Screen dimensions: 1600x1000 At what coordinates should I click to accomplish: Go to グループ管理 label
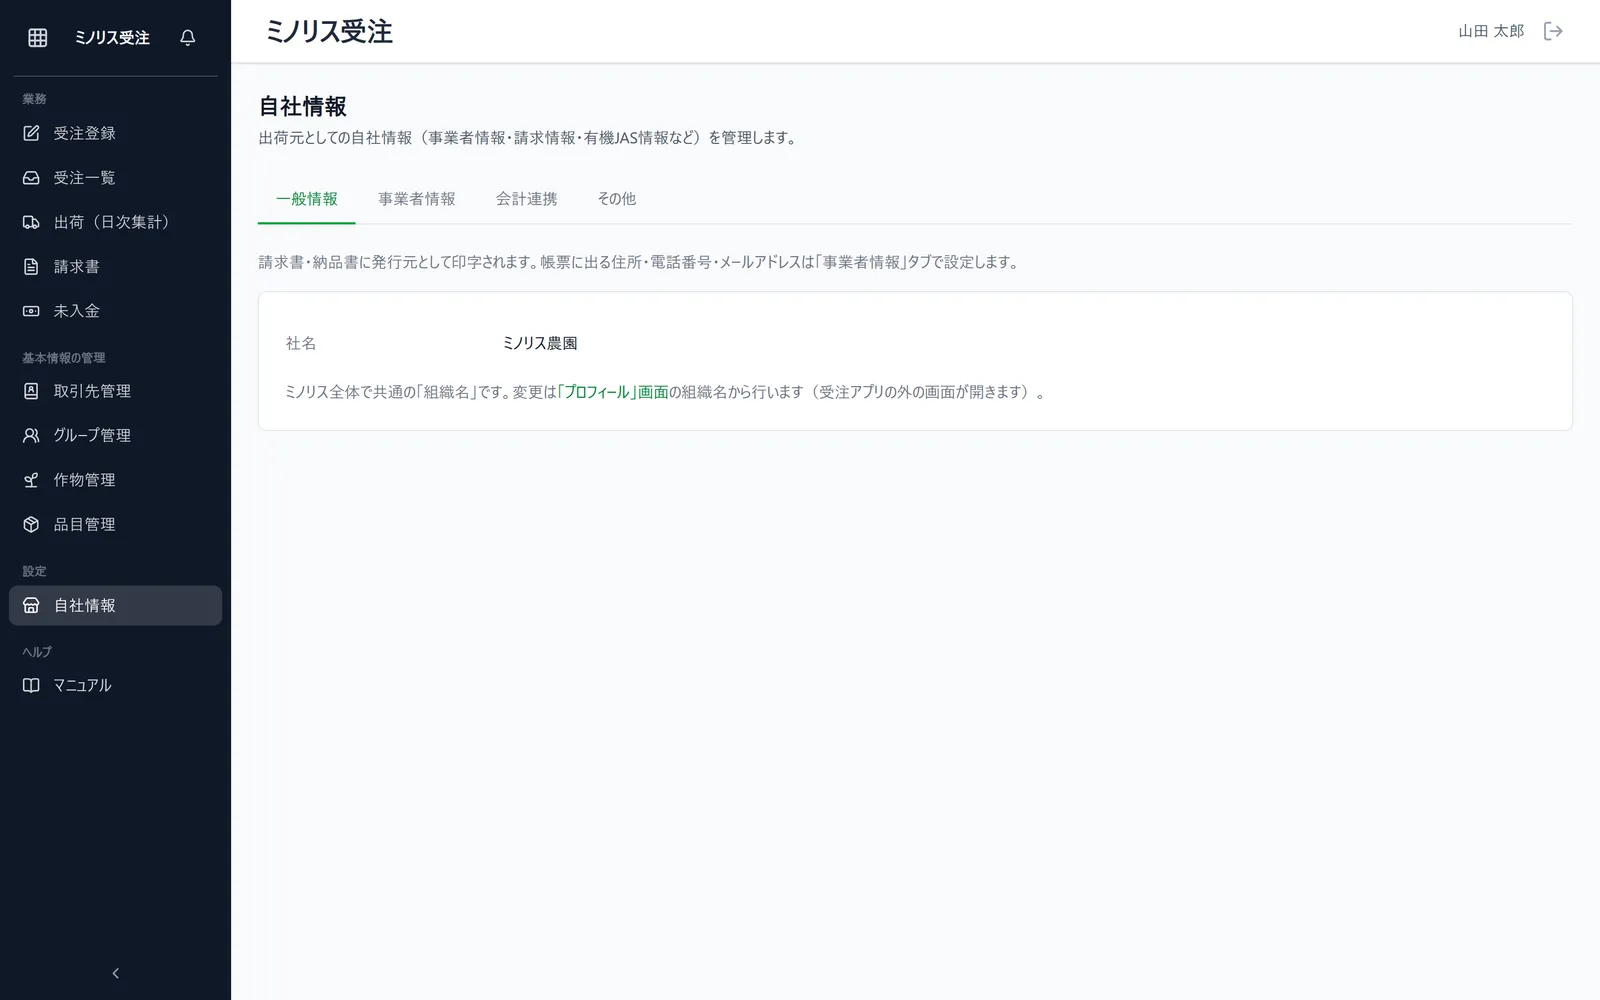[93, 435]
